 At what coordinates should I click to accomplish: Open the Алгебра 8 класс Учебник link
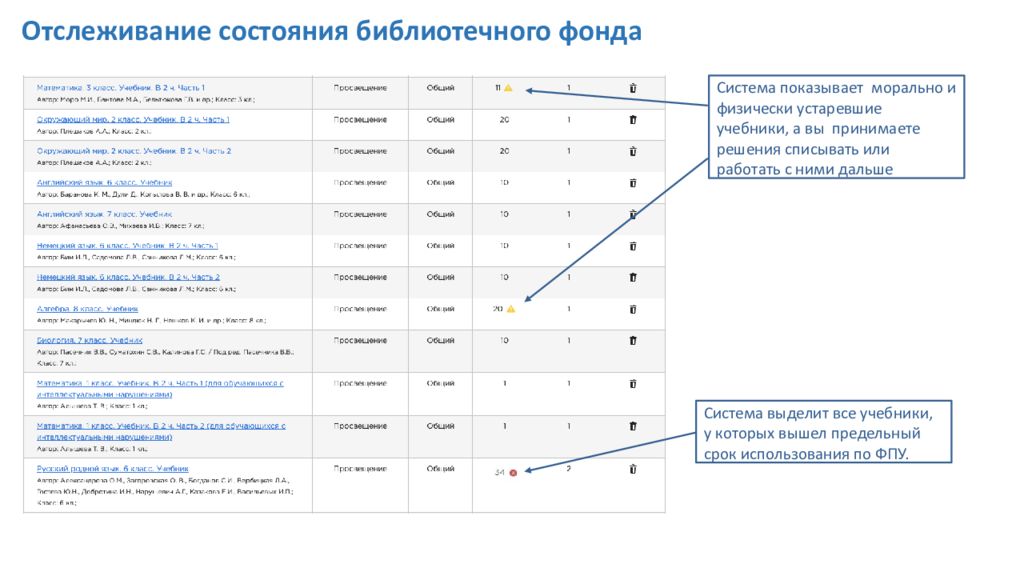[88, 309]
